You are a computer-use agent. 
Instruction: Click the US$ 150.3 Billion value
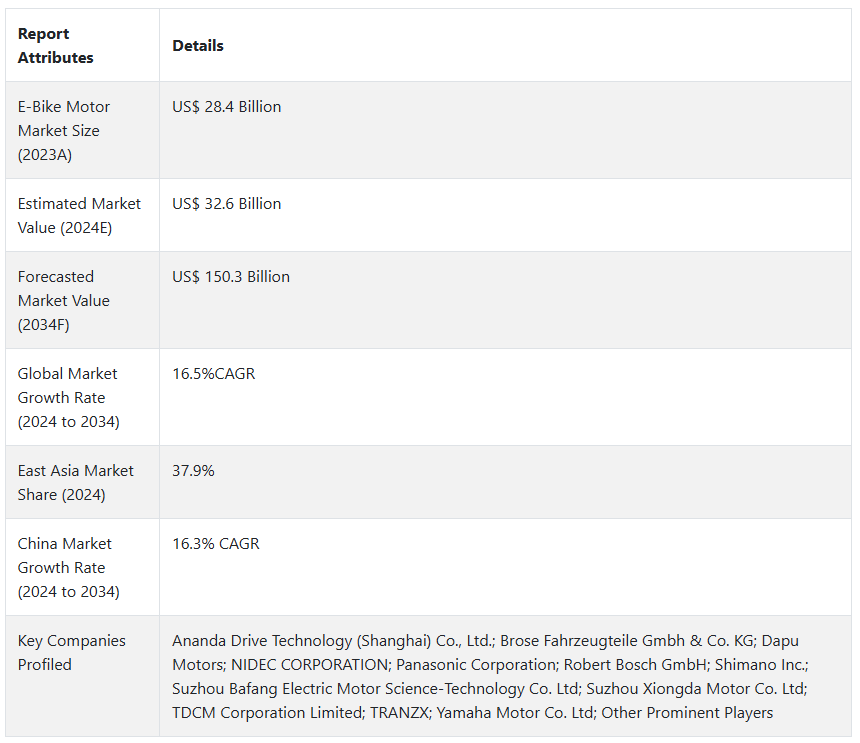tap(231, 277)
